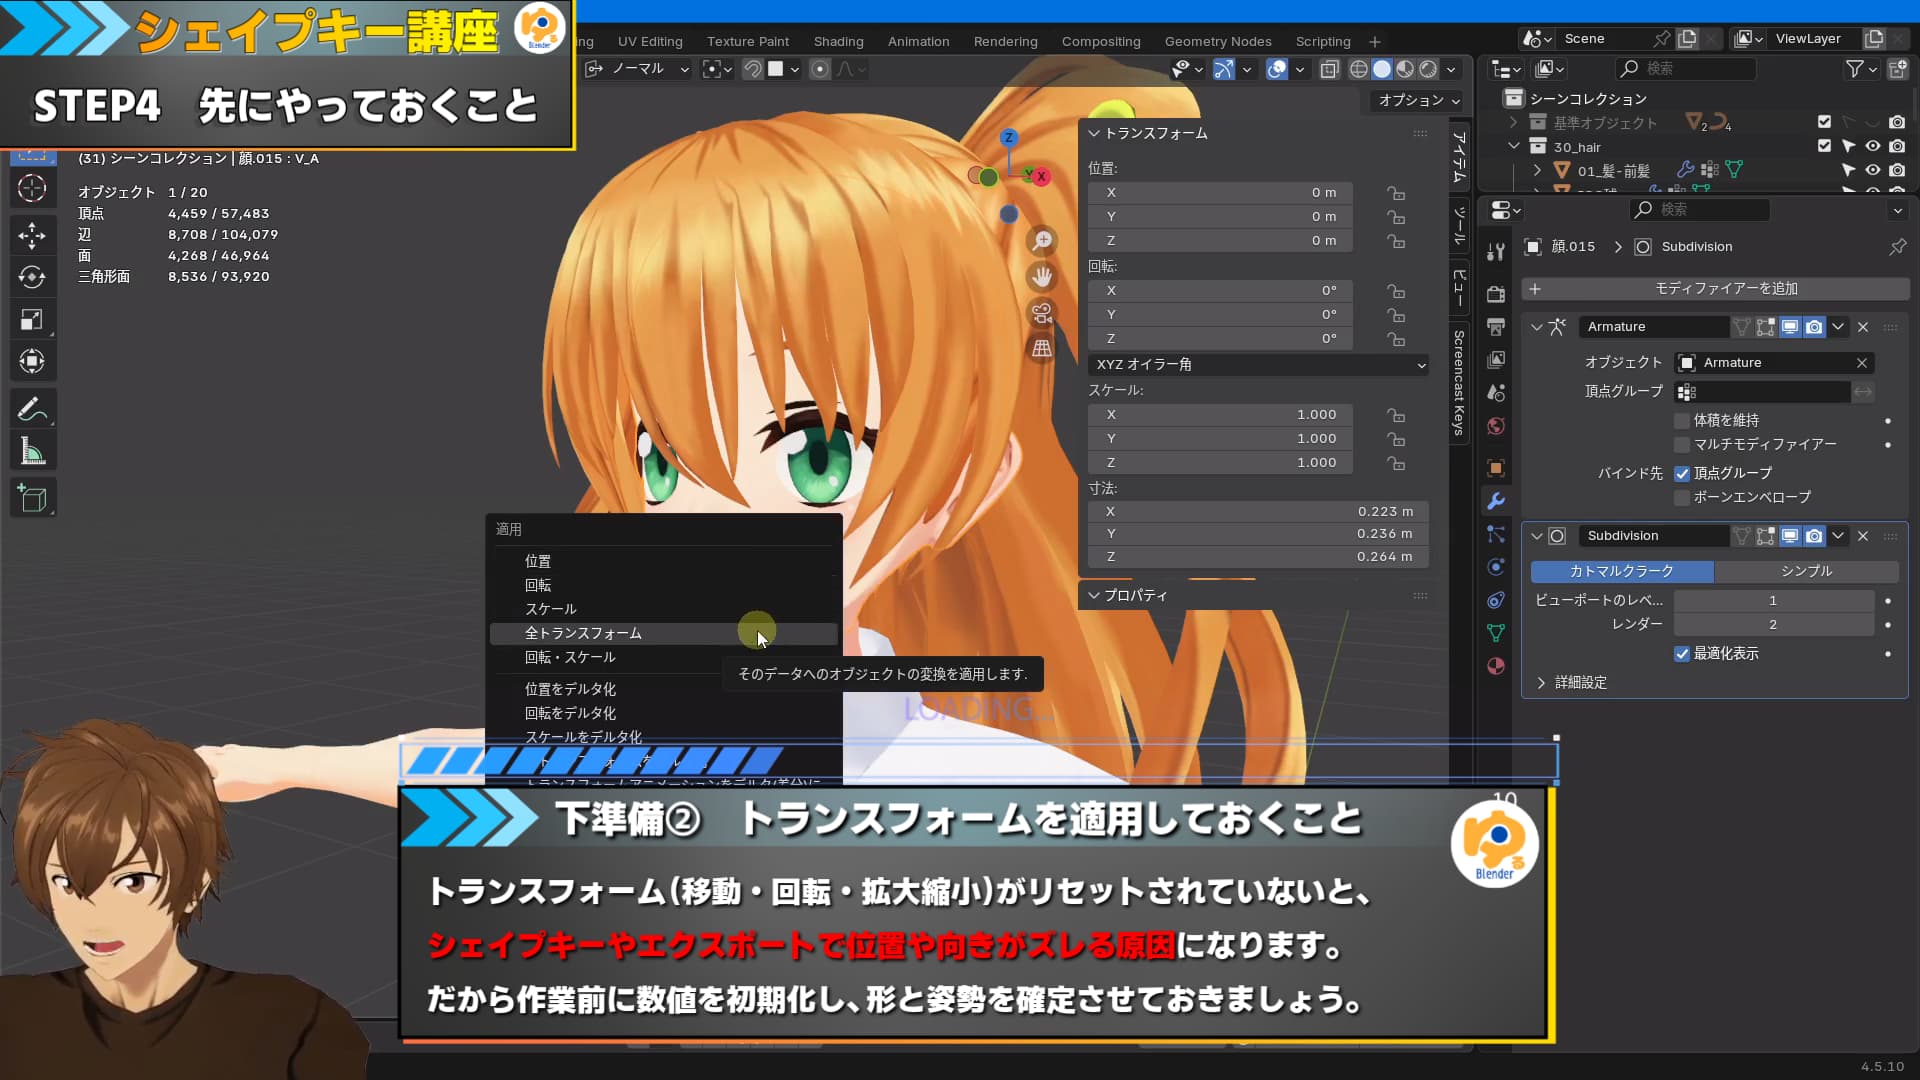Image resolution: width=1920 pixels, height=1080 pixels.
Task: Open the Object properties tab icon
Action: point(1496,468)
